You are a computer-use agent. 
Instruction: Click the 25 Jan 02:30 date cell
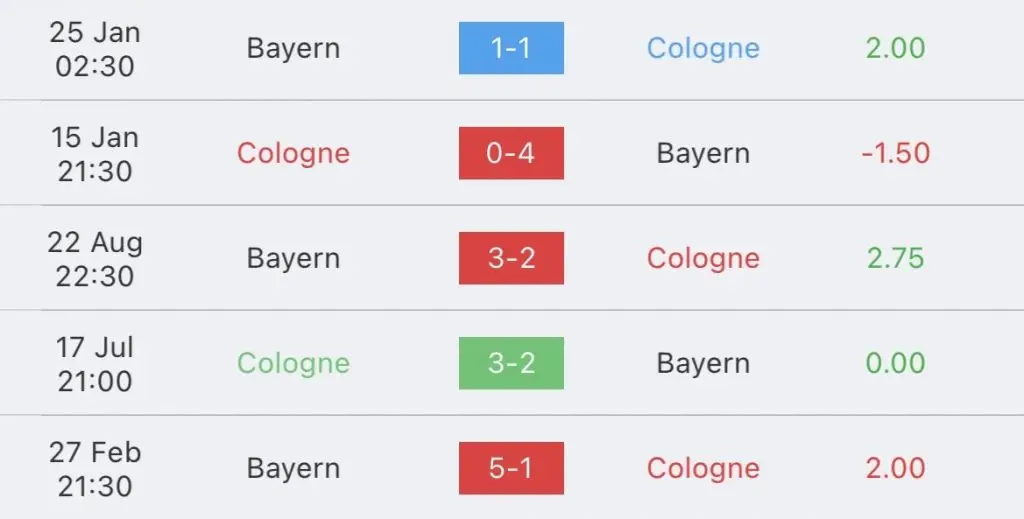(x=95, y=49)
